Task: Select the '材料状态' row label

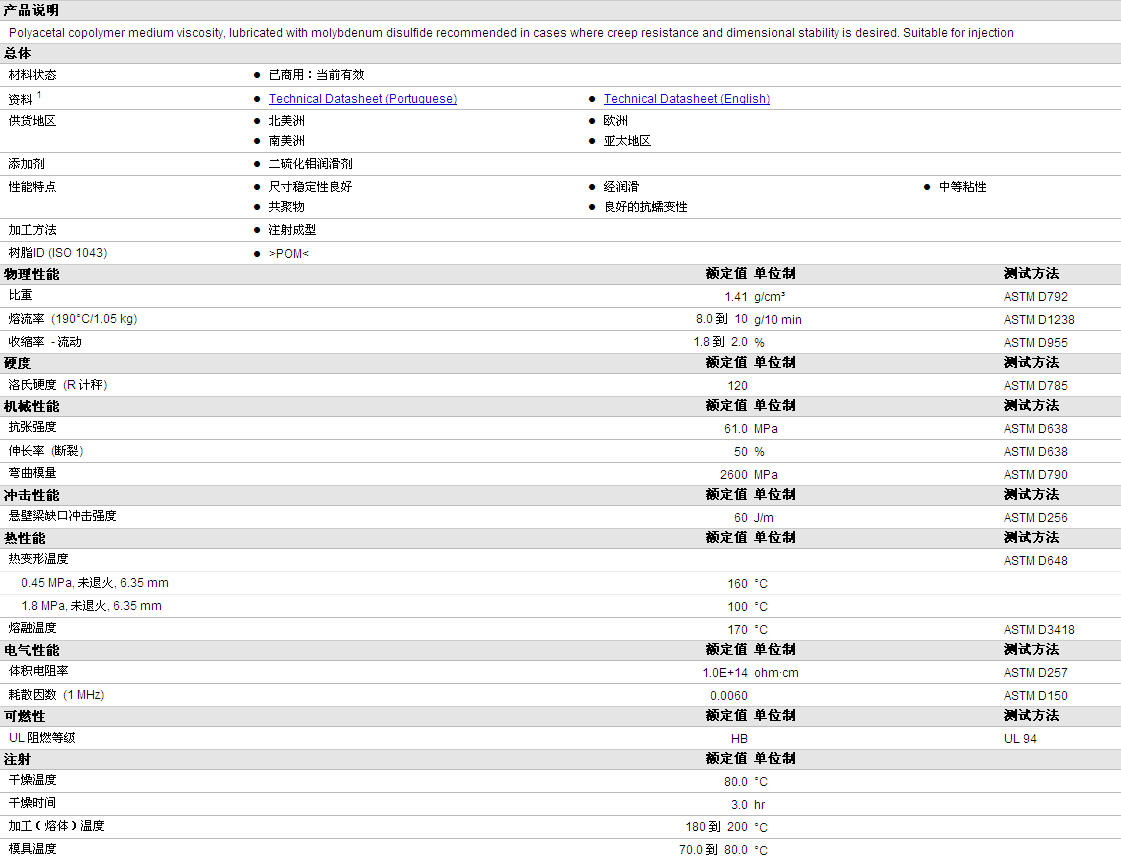Action: pyautogui.click(x=32, y=74)
